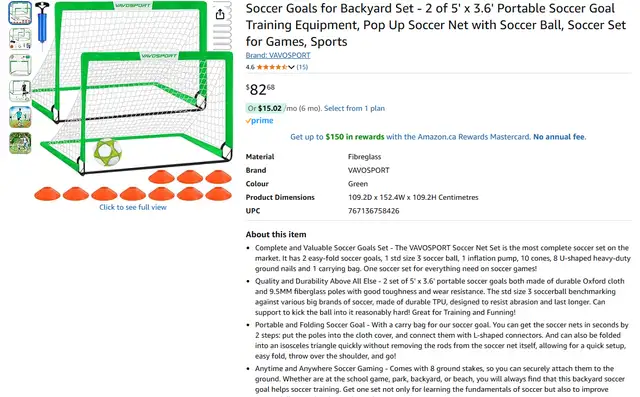
Task: Click 'Select from 1 plan' link
Action: point(354,108)
